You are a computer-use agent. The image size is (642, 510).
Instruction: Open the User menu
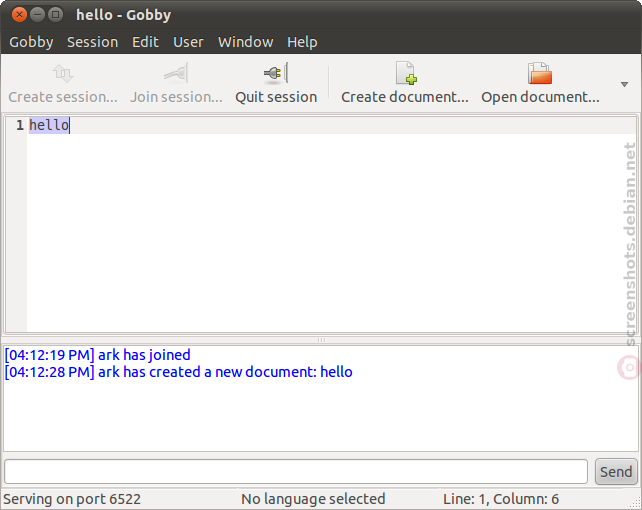(x=188, y=42)
